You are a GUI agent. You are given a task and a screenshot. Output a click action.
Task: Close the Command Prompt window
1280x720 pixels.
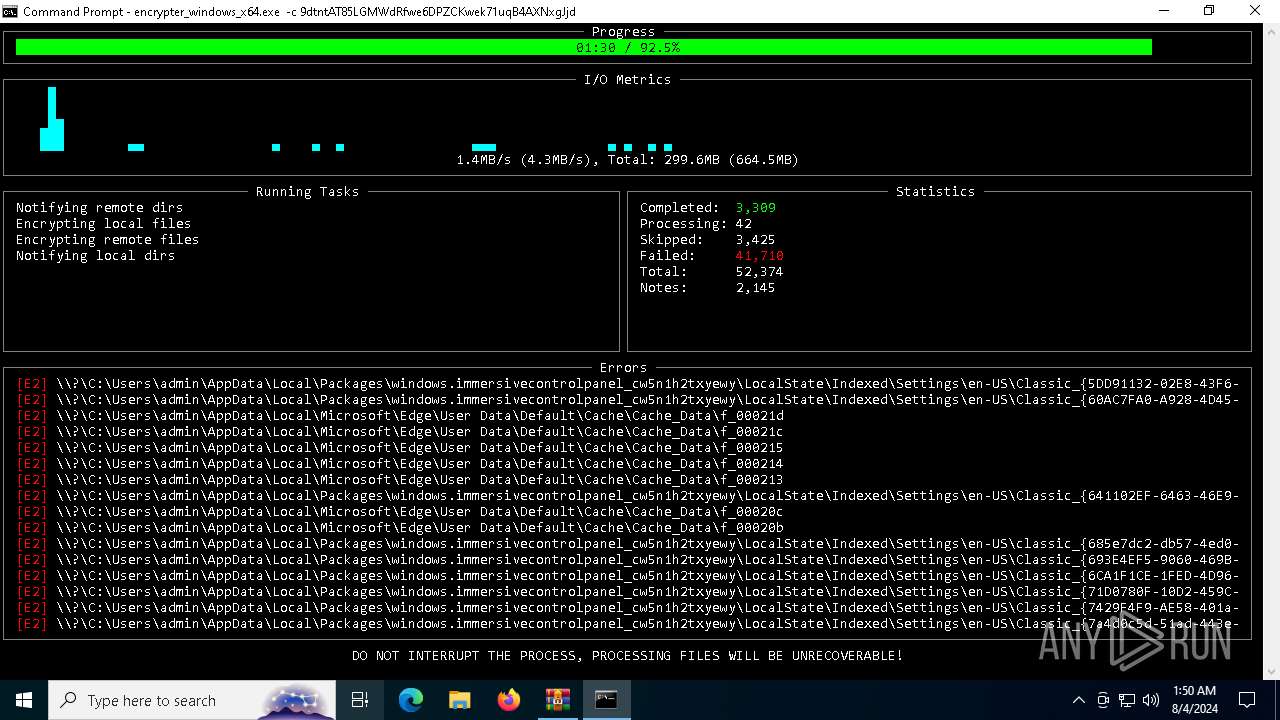(1256, 11)
